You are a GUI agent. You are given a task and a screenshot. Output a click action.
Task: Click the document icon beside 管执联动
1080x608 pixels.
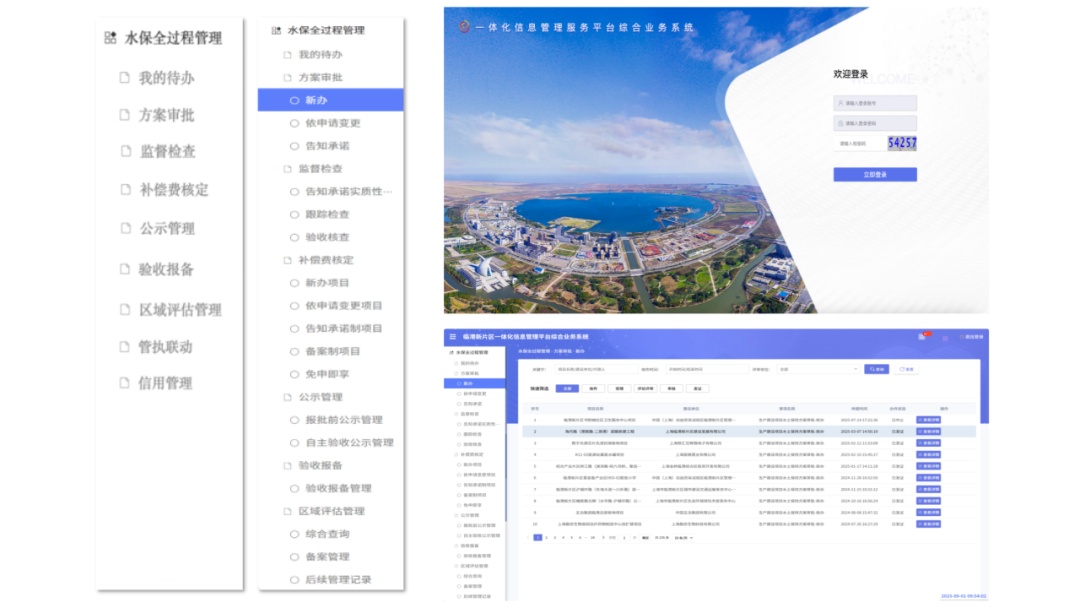pos(124,347)
